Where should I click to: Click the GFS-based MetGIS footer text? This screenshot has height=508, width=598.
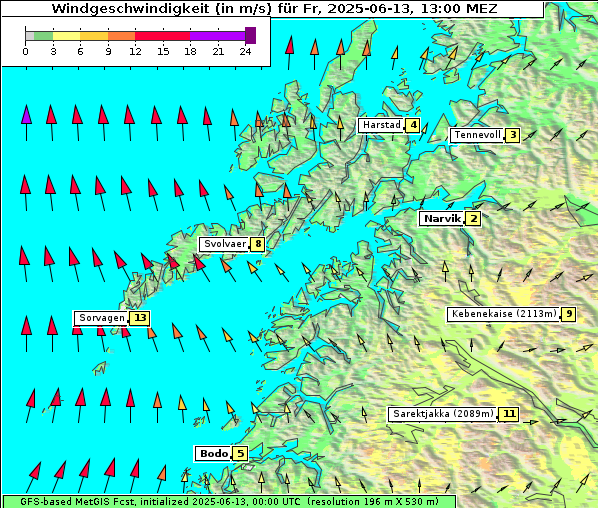click(229, 502)
